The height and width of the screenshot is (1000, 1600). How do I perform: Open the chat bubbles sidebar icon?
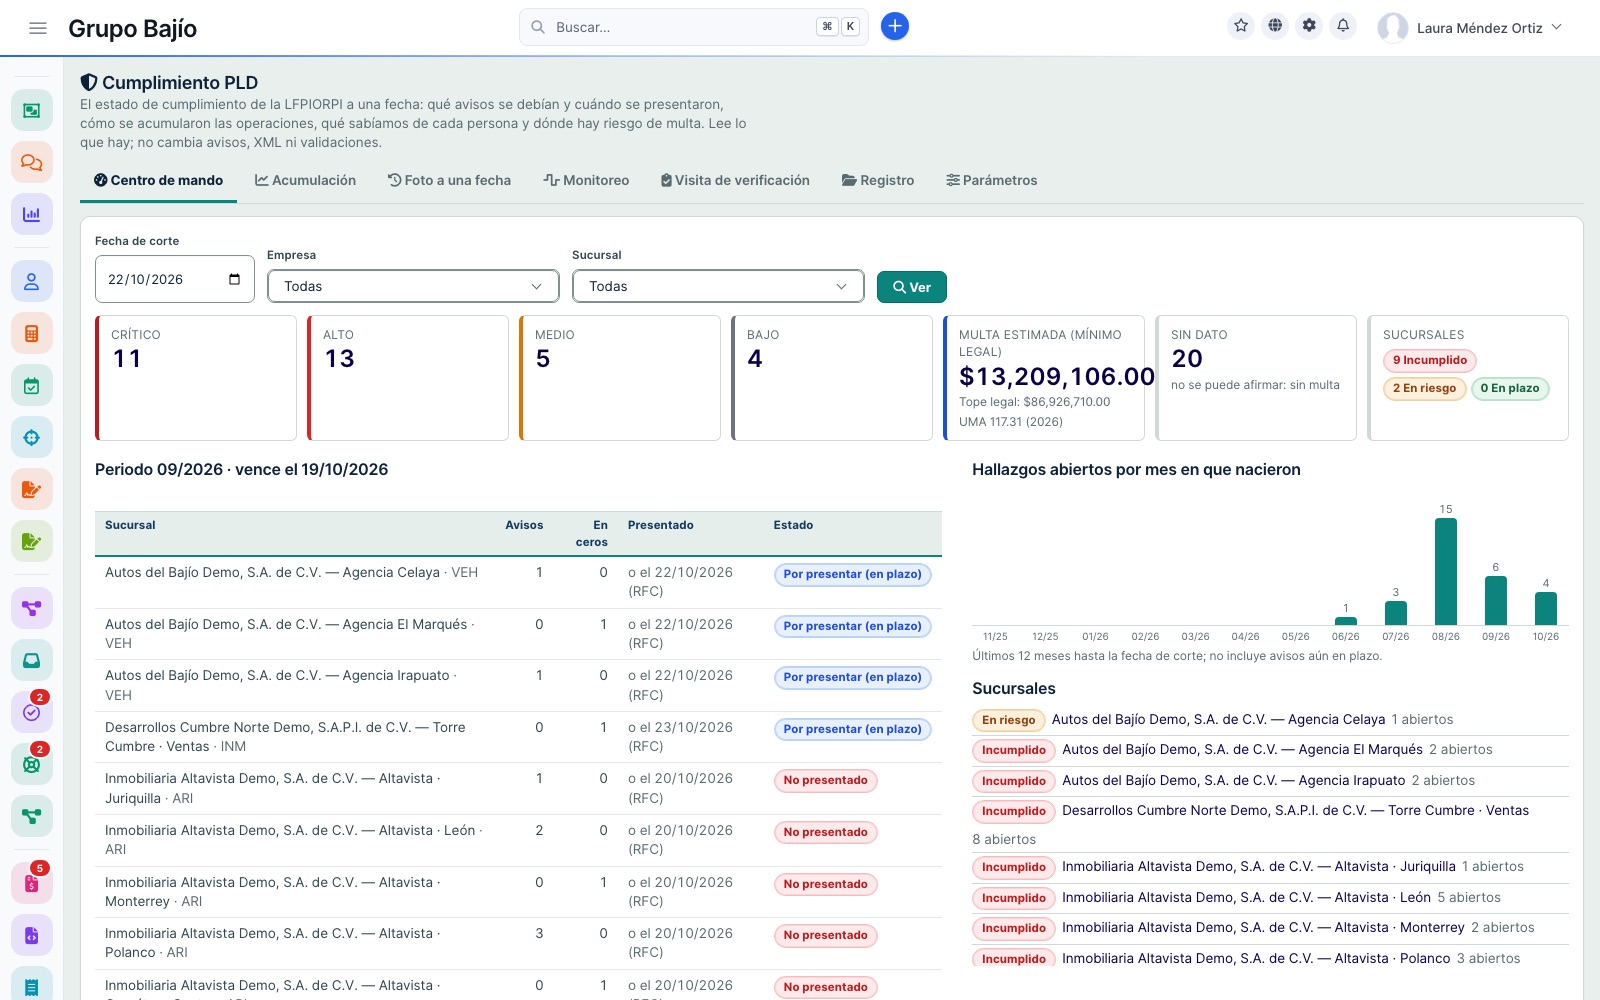point(32,162)
